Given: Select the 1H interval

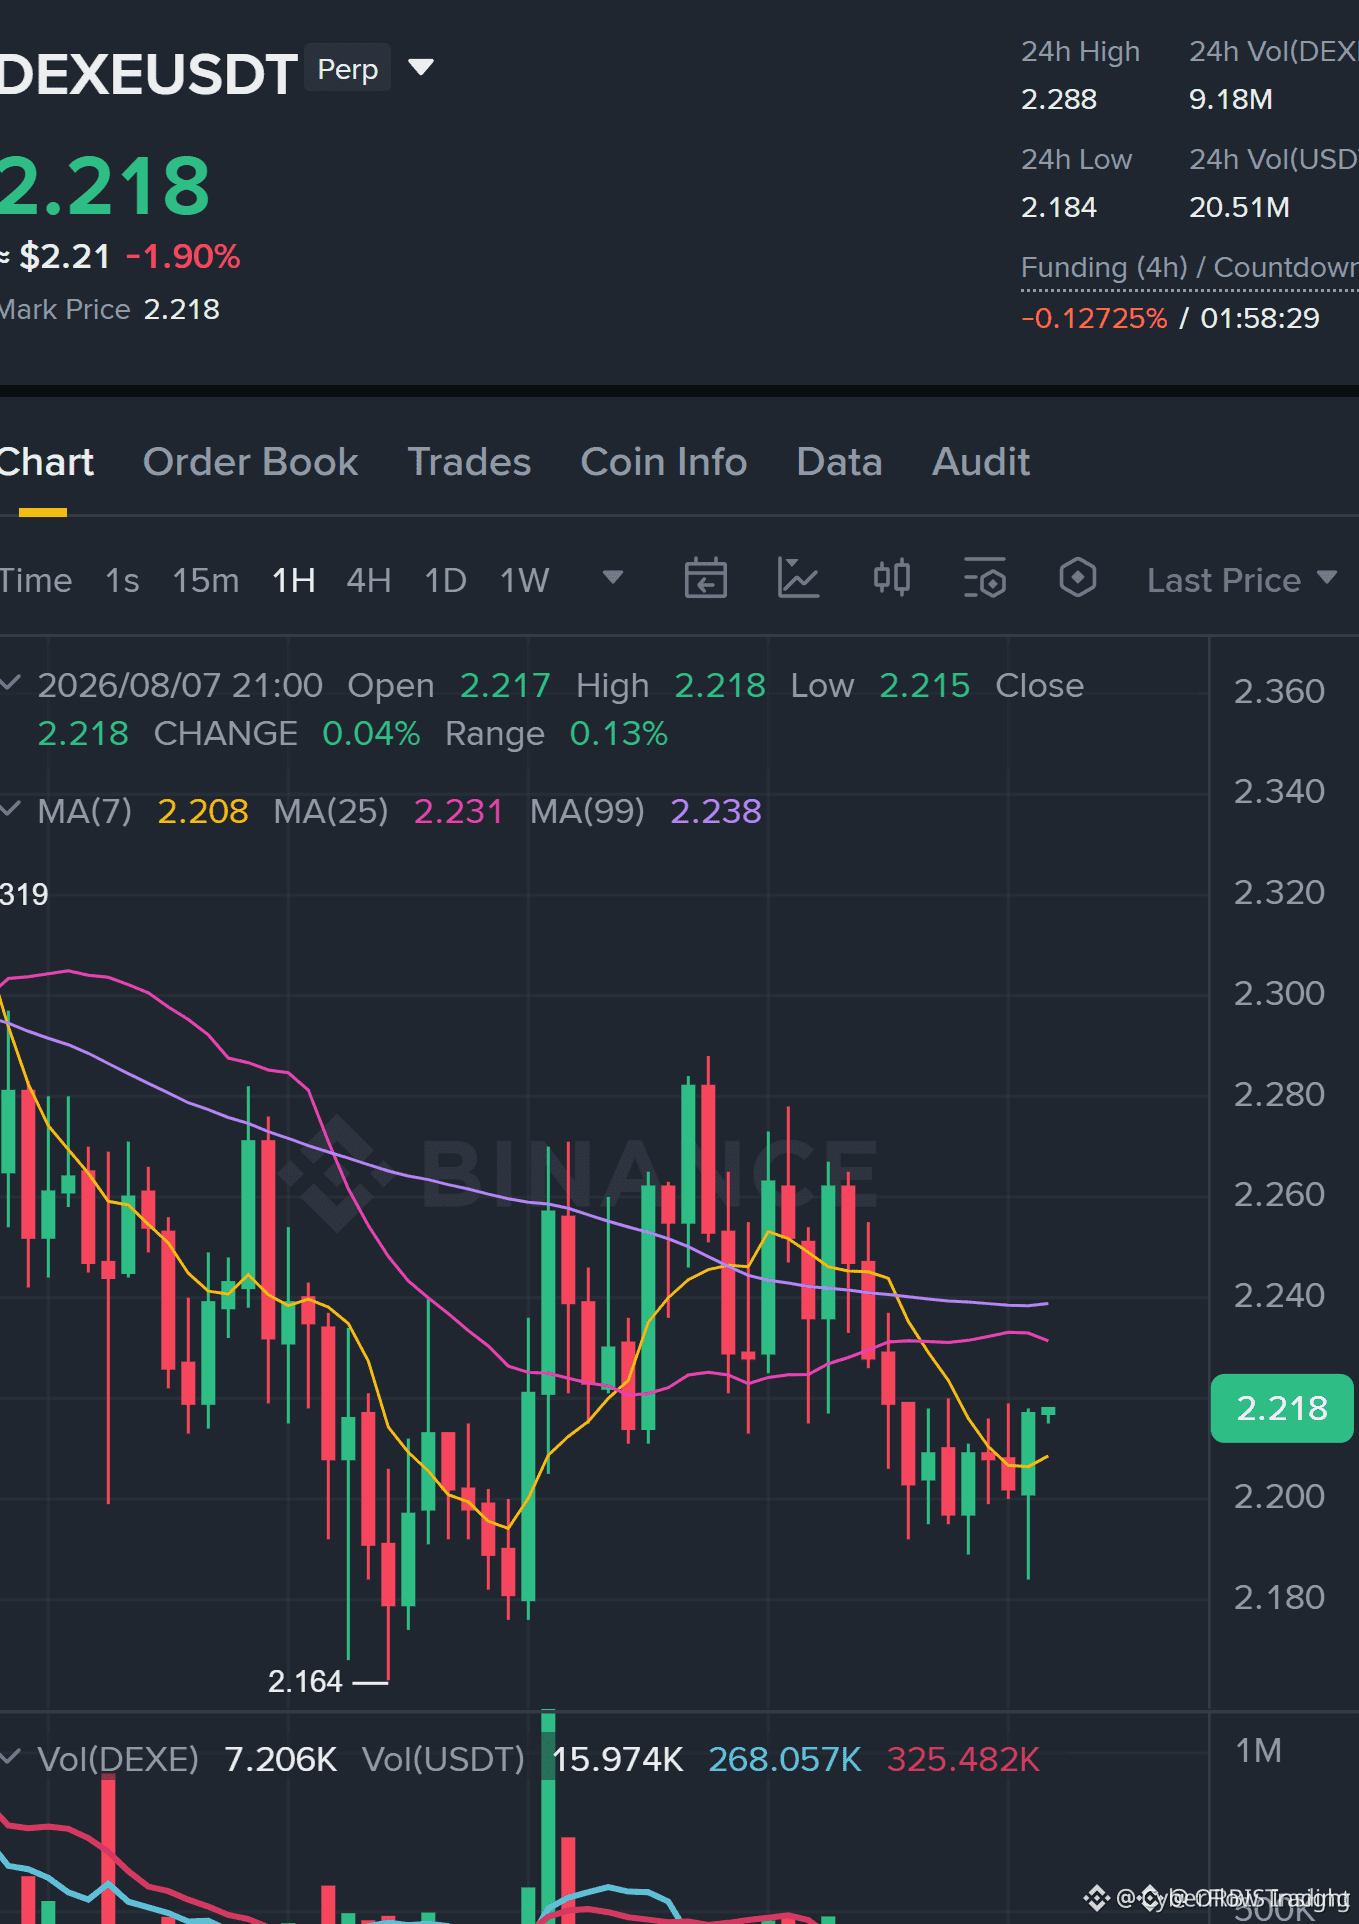Looking at the screenshot, I should (x=294, y=580).
